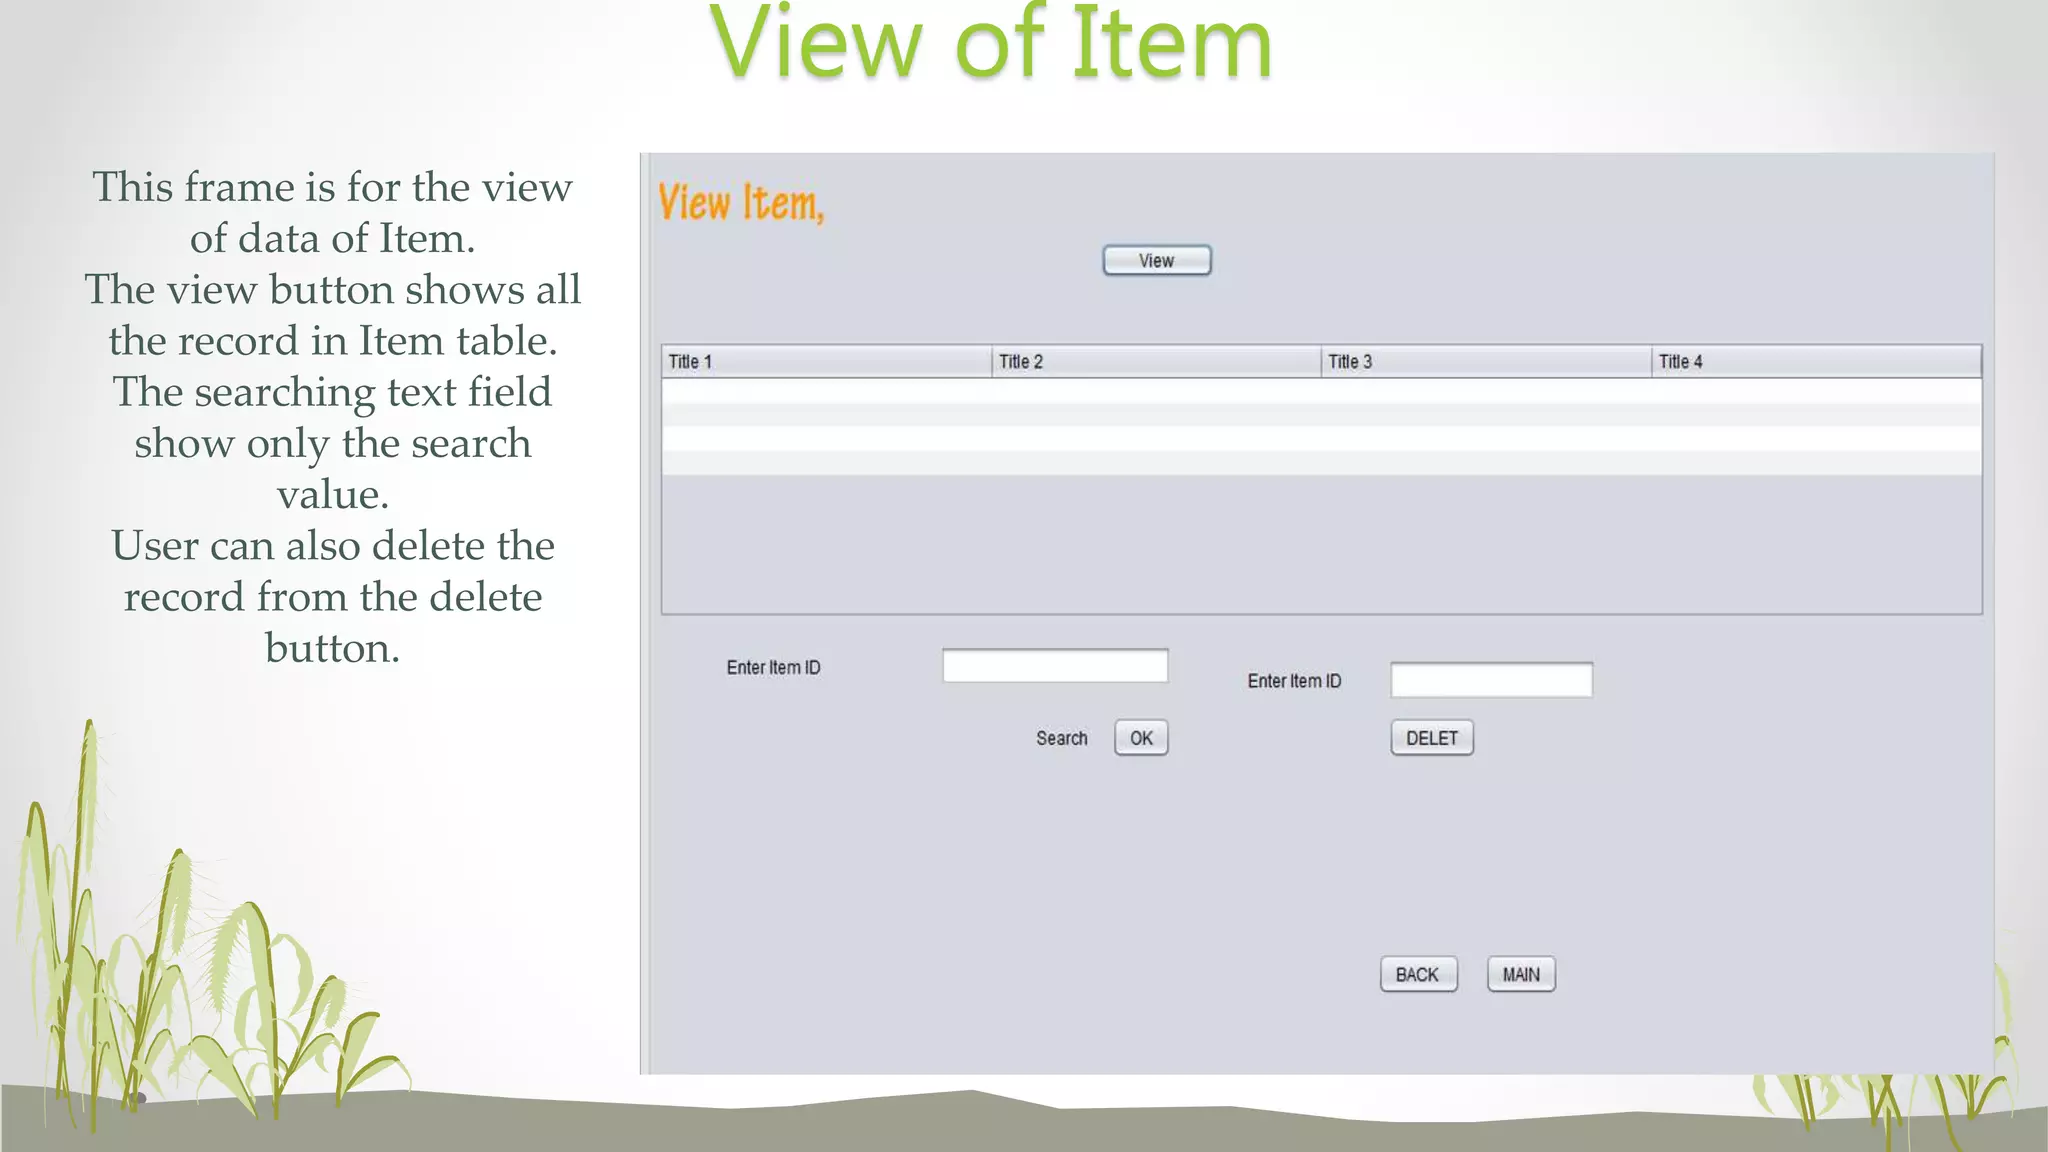Click the DELET button
2048x1152 pixels.
point(1432,738)
